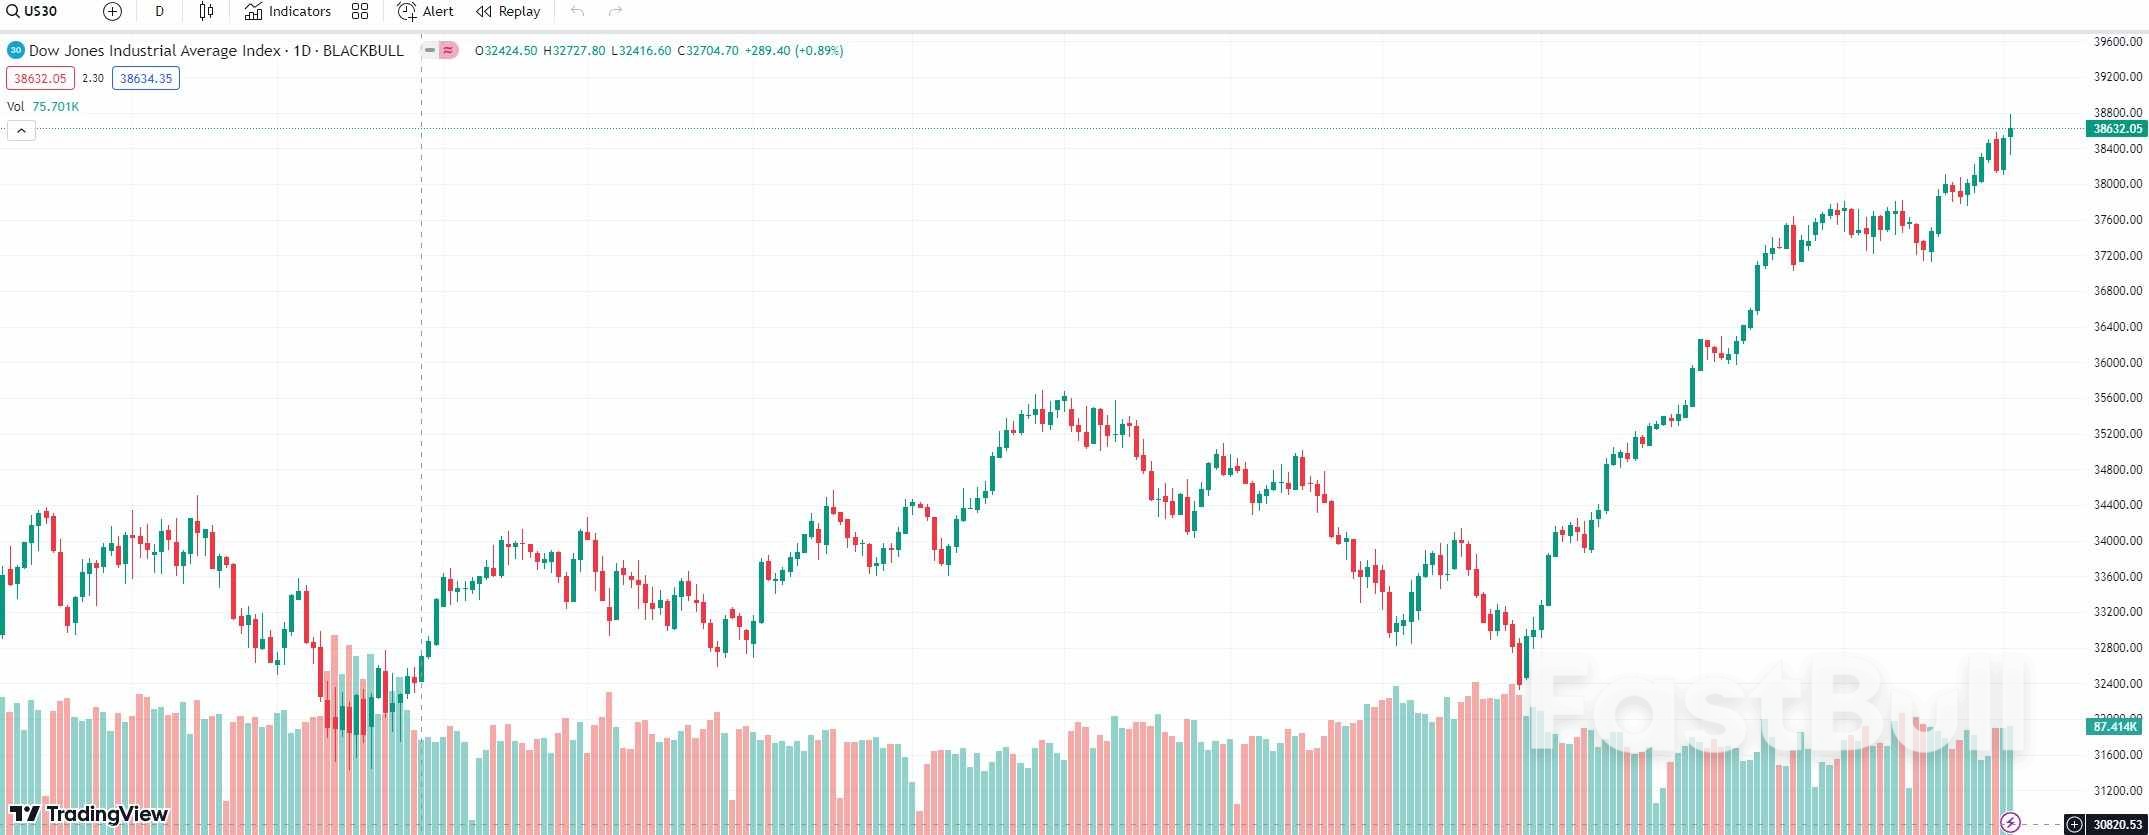Select the candlestick chart style icon
This screenshot has height=835, width=2149.
click(206, 11)
